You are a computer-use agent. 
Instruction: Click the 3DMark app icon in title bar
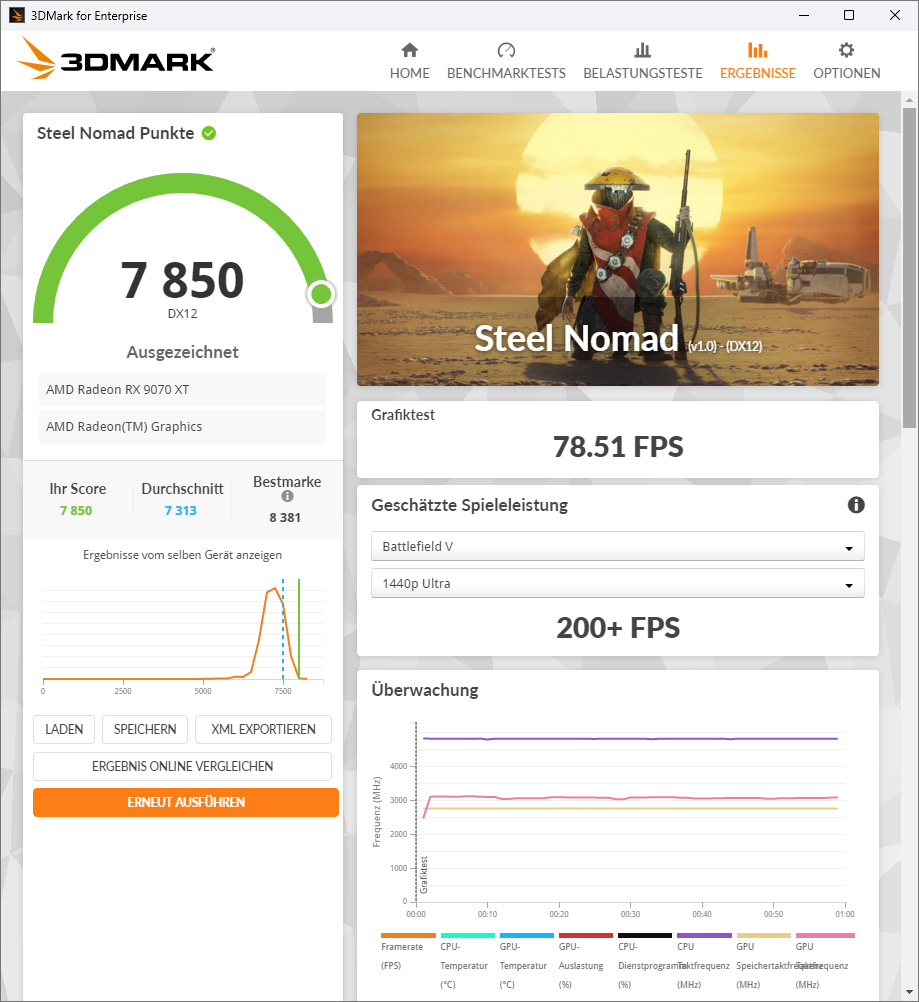[17, 15]
